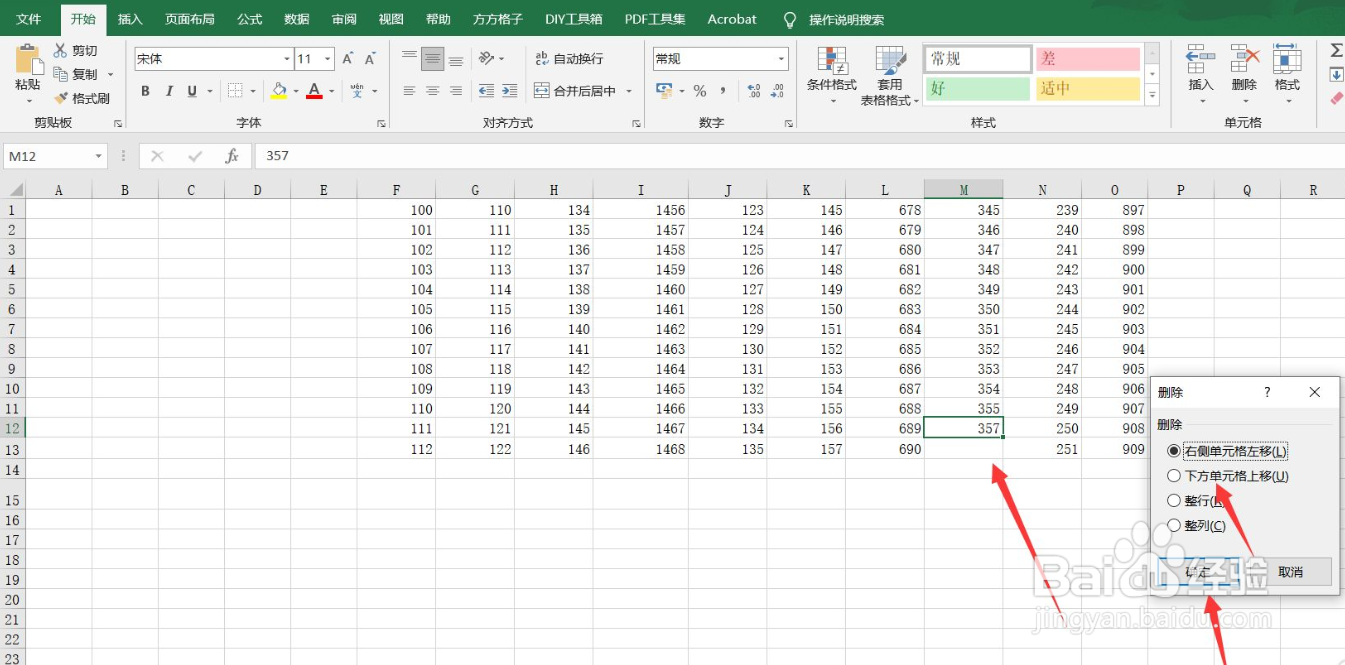Switch to the 插入 ribbon tab
Viewport: 1345px width, 665px height.
(x=129, y=18)
